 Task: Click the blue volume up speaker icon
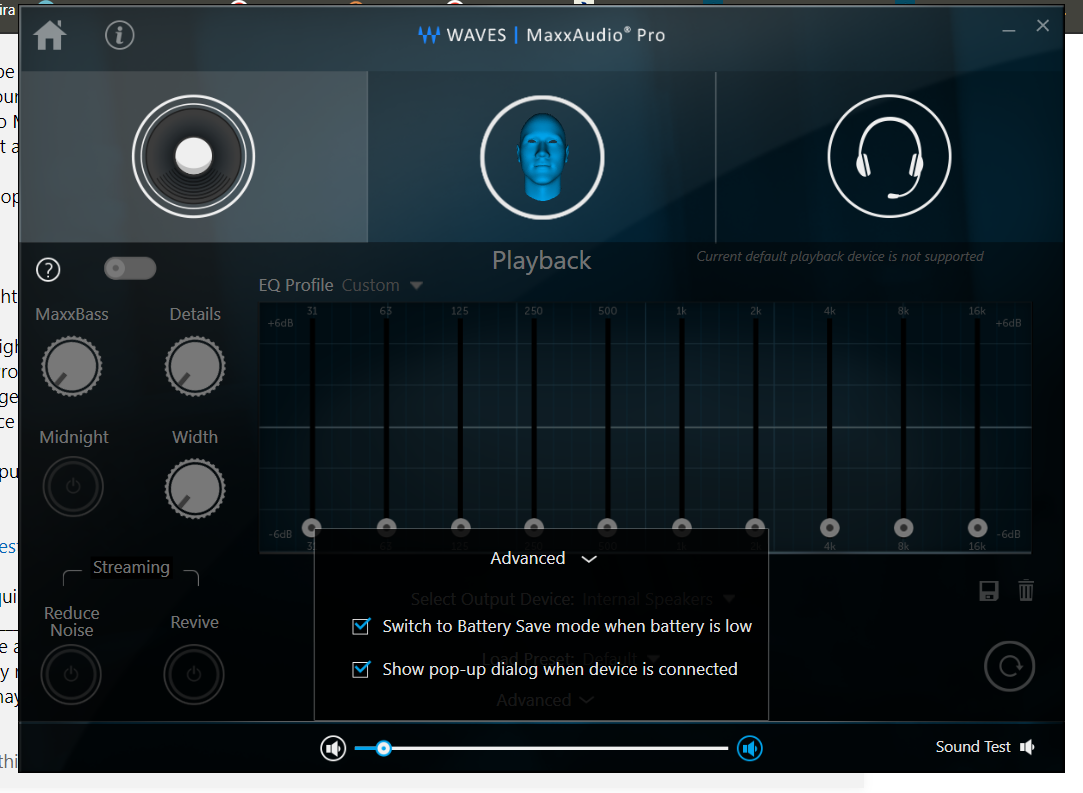click(x=749, y=748)
